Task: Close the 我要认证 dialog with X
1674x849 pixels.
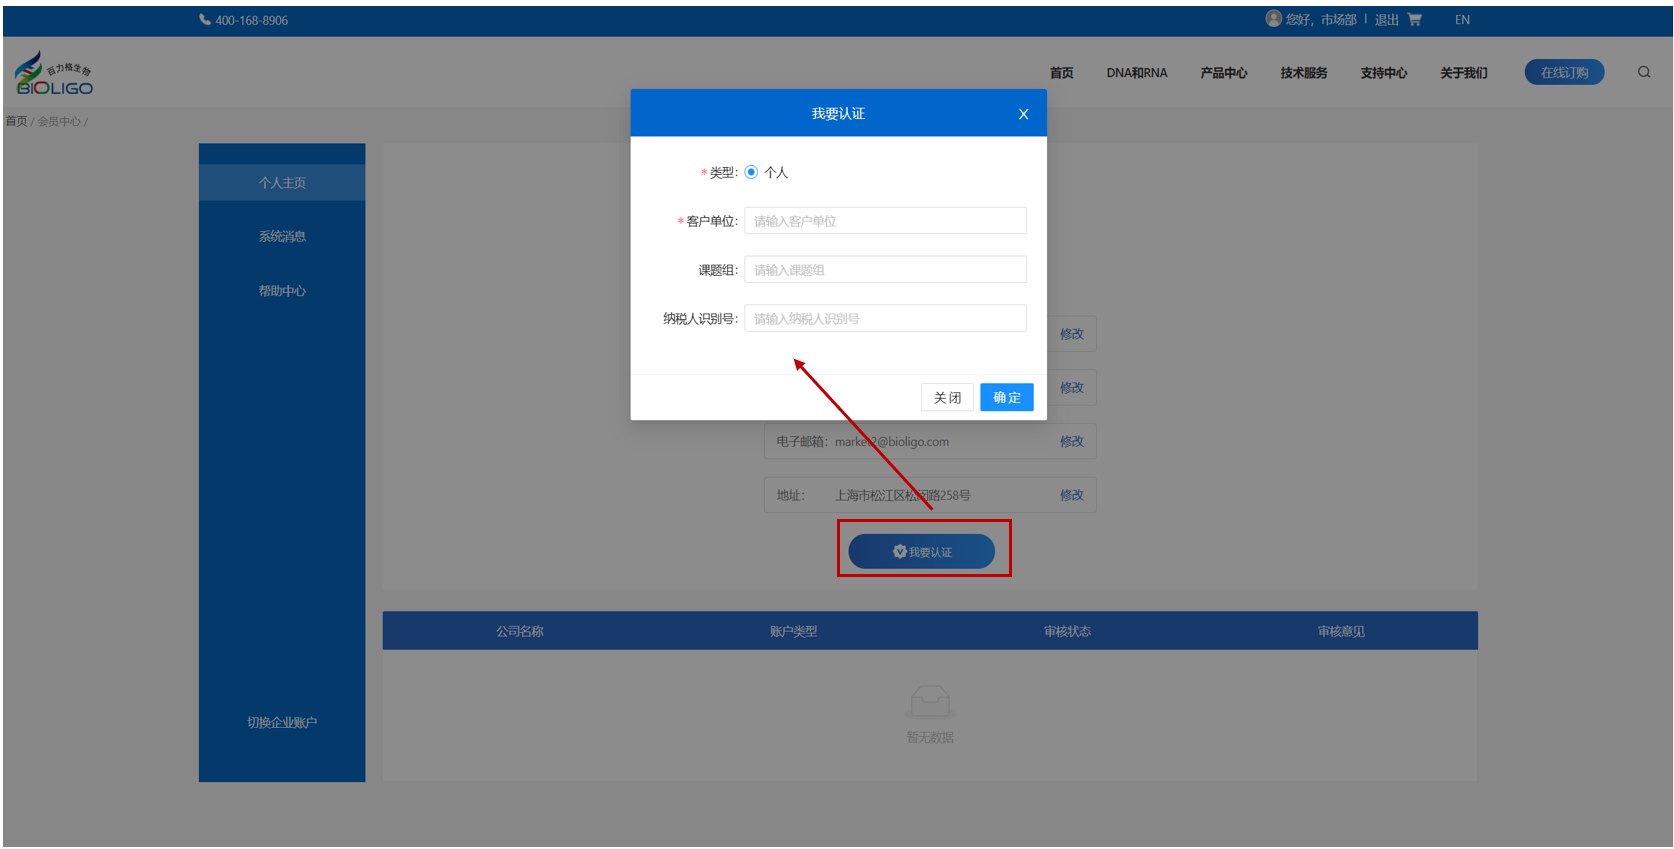Action: pyautogui.click(x=1023, y=114)
